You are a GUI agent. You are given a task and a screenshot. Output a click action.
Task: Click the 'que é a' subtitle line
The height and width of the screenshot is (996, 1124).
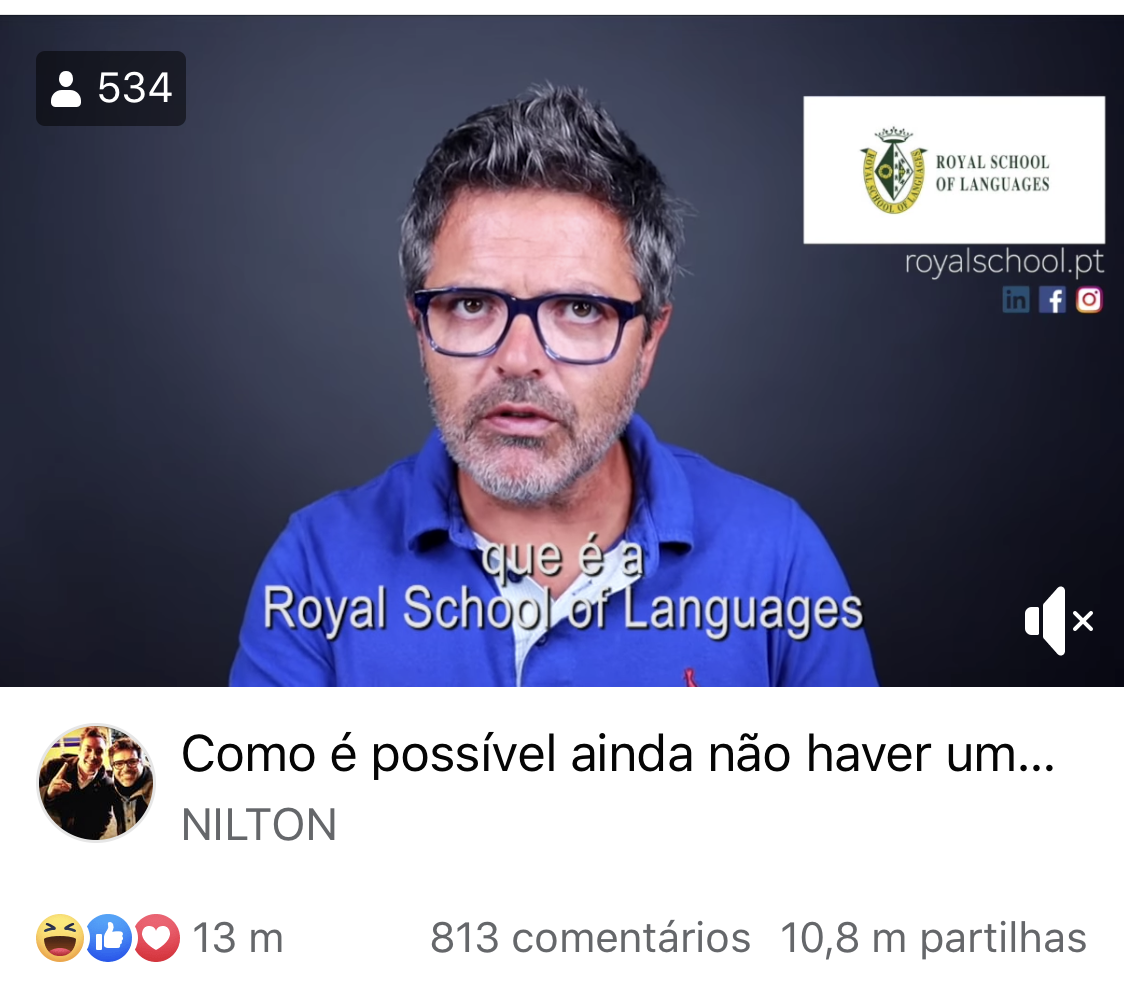[x=563, y=558]
